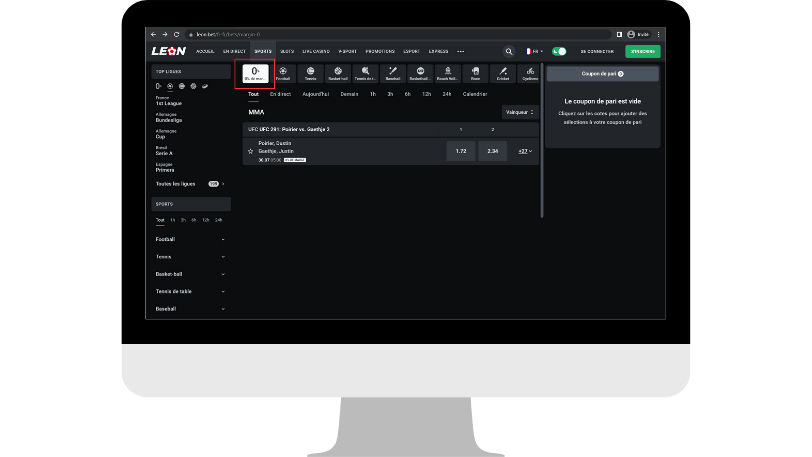812x457 pixels.
Task: Choose the Basket-ball sport icon
Action: [338, 73]
